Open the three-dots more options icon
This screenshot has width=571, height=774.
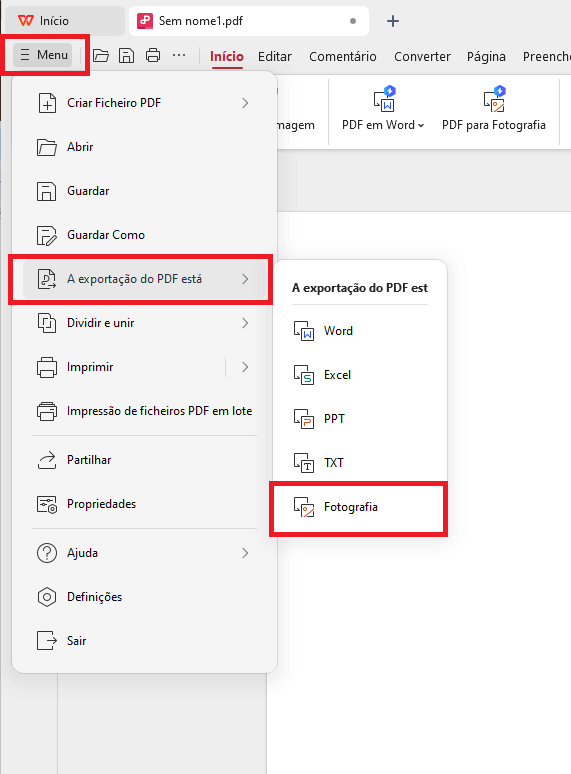coord(179,55)
